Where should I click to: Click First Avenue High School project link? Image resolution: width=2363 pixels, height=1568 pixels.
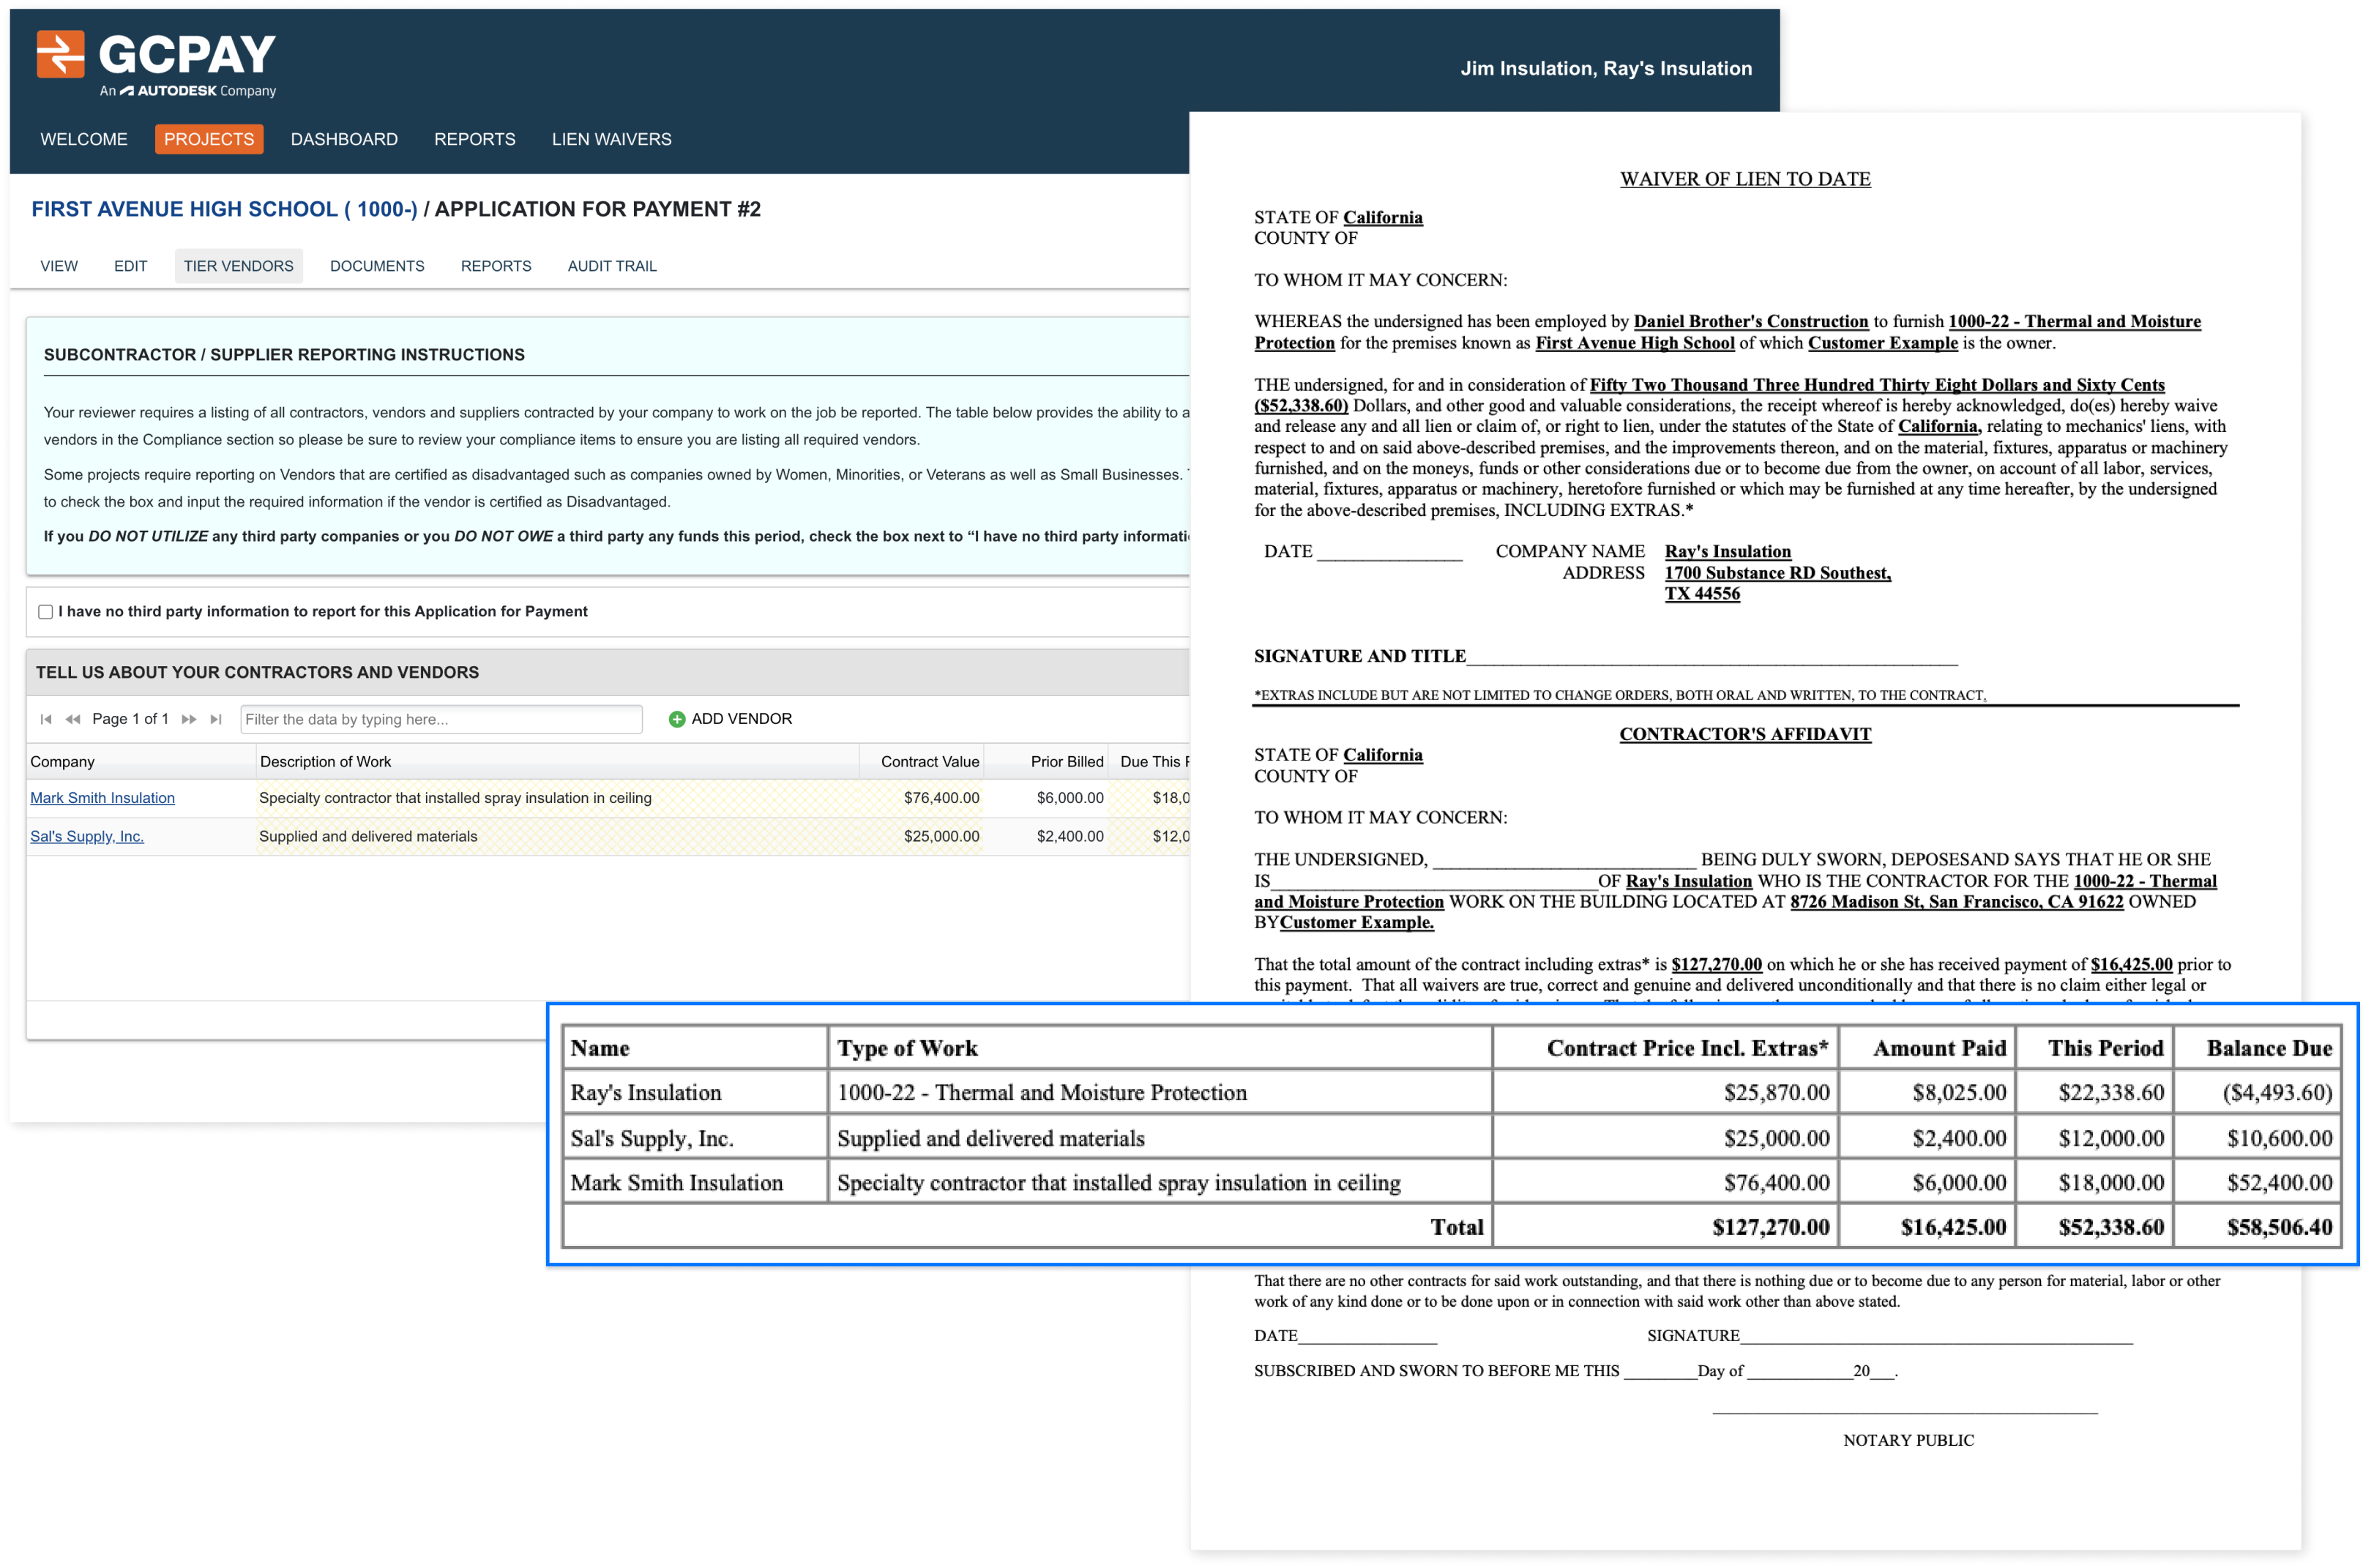coord(224,209)
